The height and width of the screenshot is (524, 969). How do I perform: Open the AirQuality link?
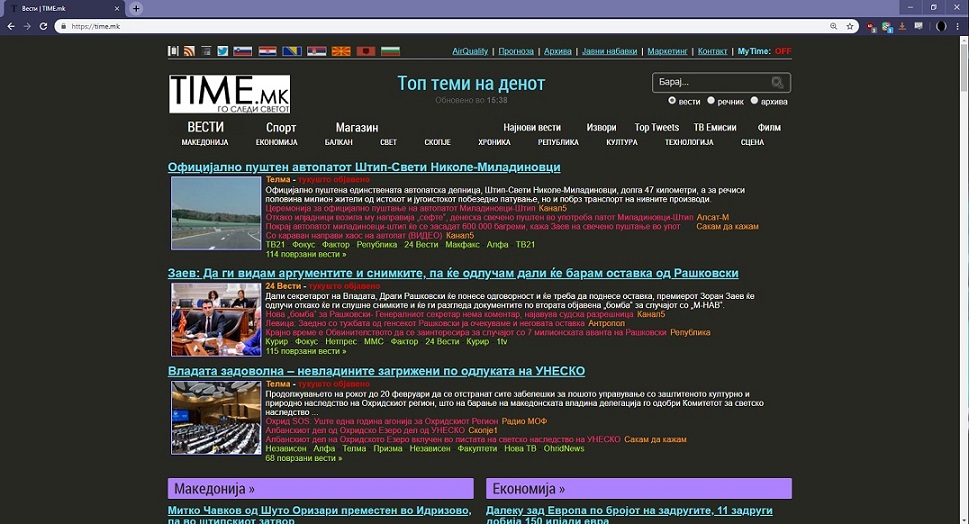click(470, 51)
